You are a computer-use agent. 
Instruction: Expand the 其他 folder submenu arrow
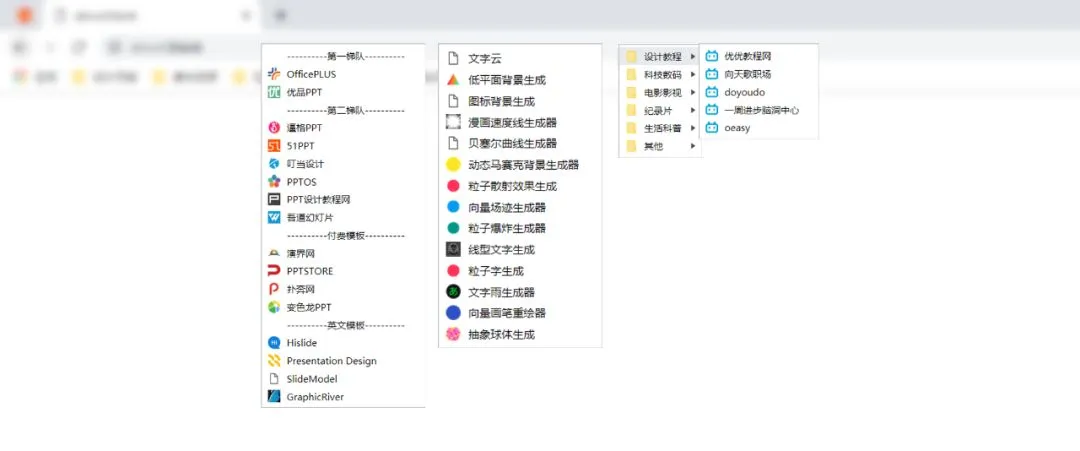coord(692,146)
